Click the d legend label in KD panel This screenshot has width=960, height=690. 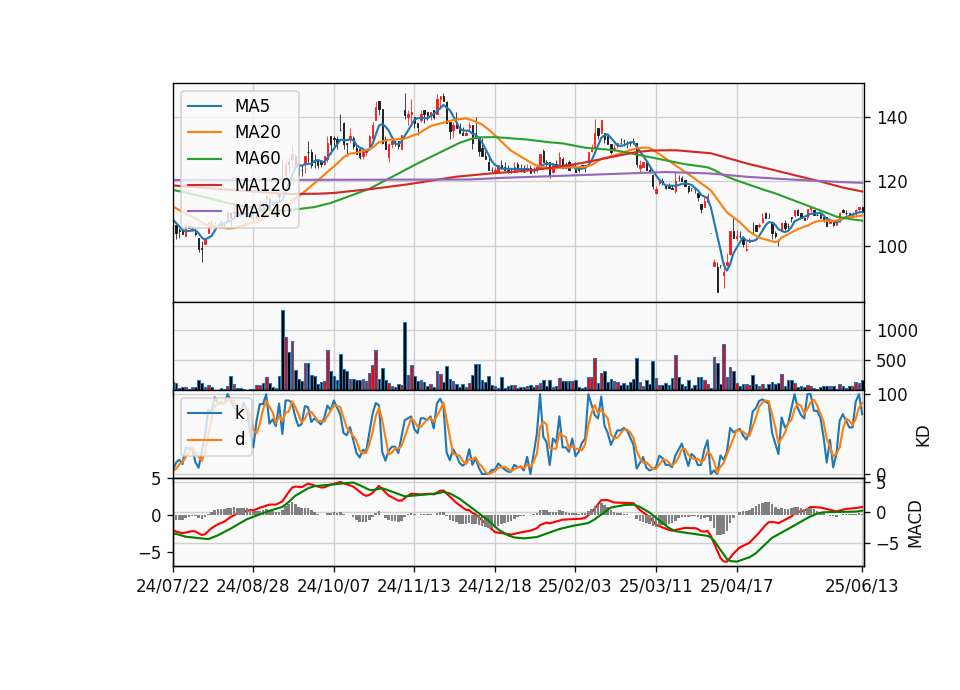click(239, 439)
